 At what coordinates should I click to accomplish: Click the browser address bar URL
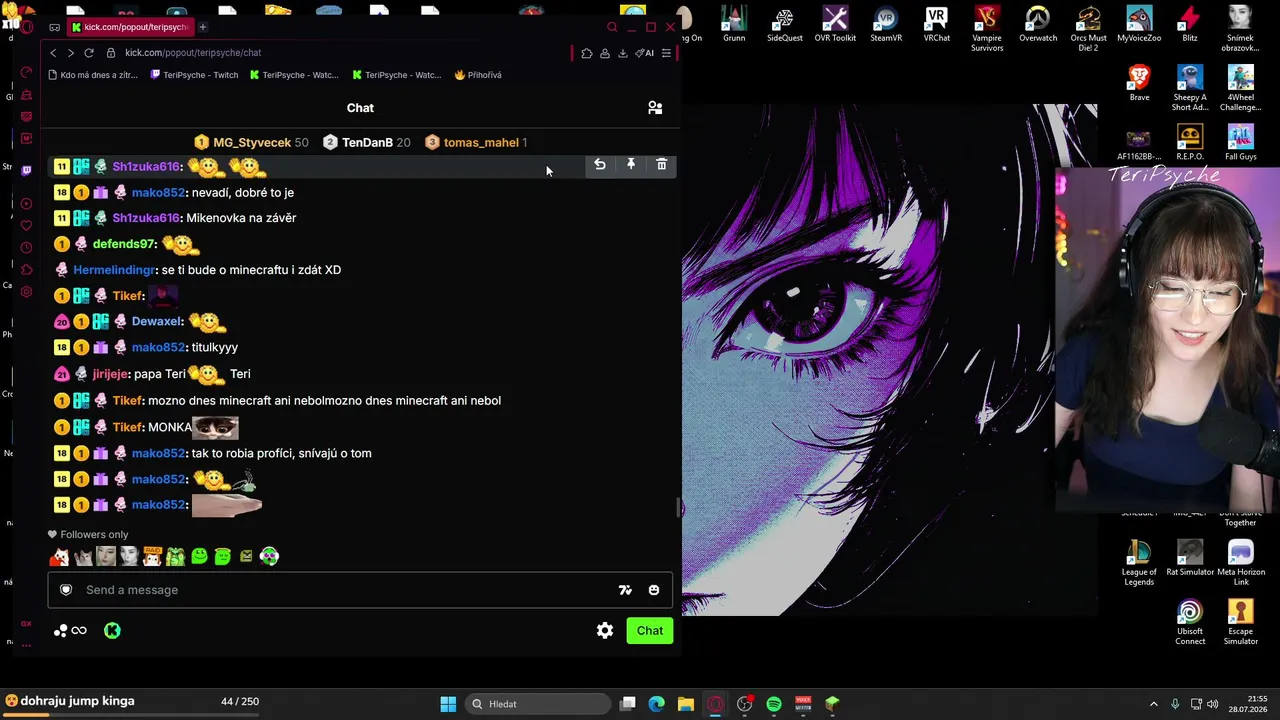click(x=193, y=53)
